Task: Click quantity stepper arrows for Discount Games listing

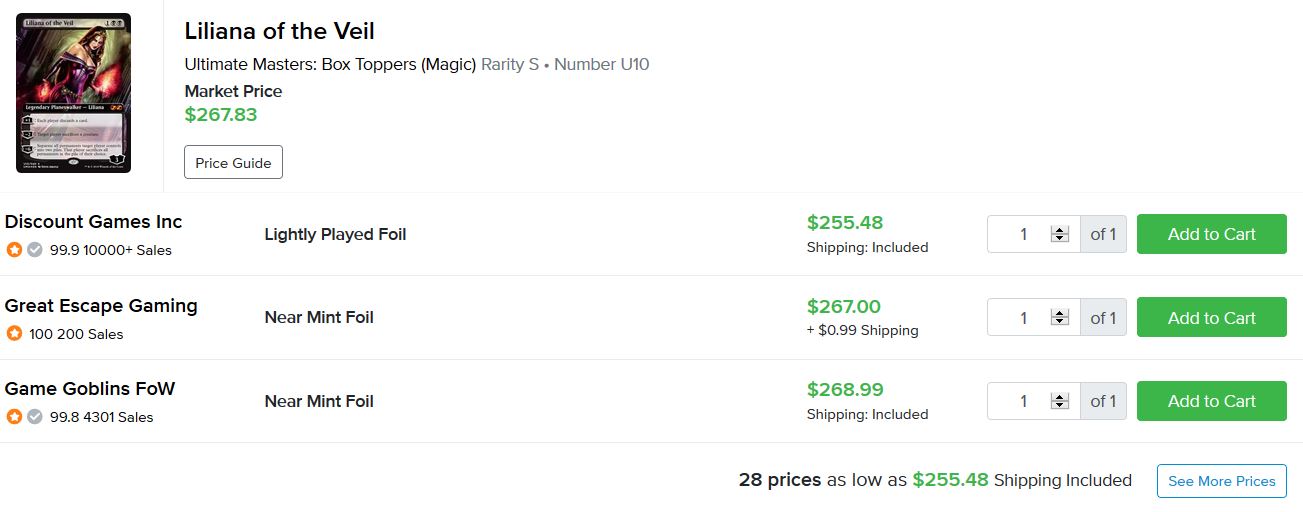Action: pos(1059,234)
